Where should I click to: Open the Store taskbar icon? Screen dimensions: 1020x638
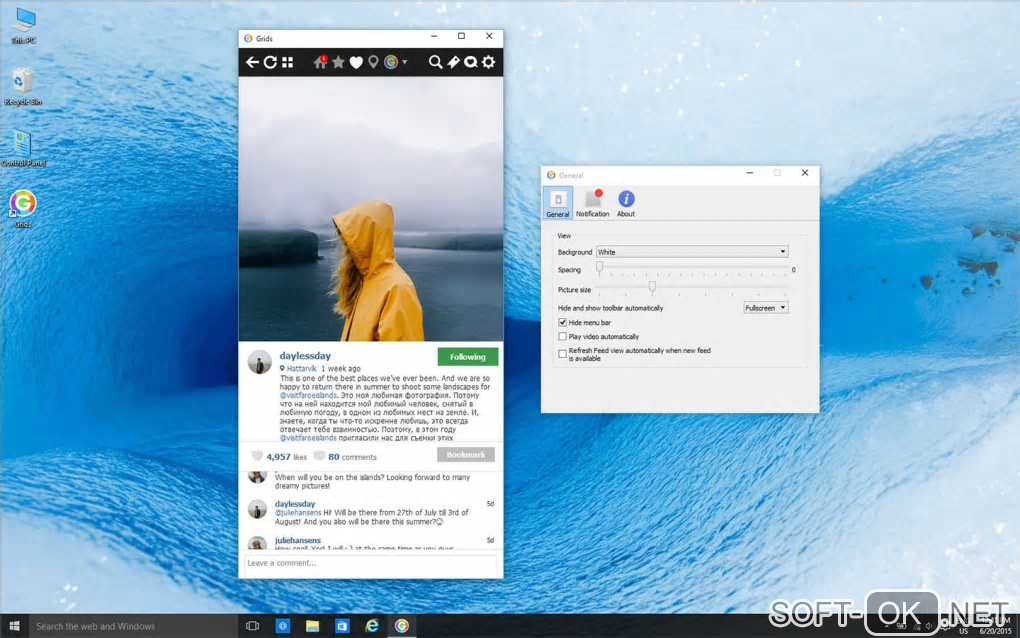(342, 626)
